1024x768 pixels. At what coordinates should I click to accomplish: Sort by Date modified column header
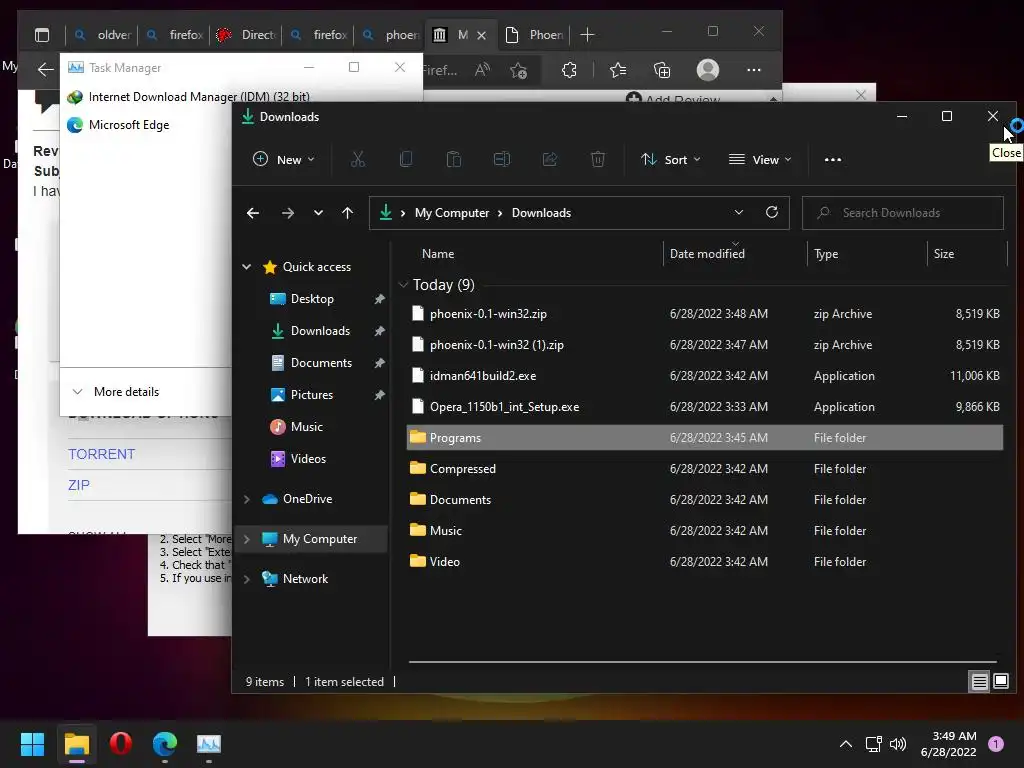(707, 254)
